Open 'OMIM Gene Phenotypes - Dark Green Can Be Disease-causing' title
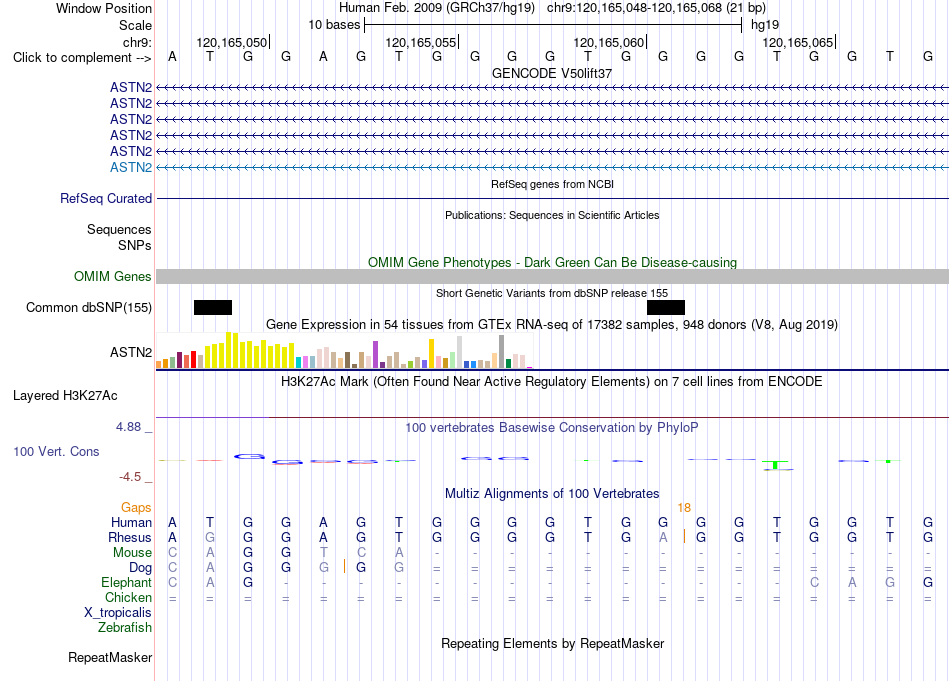 click(x=552, y=262)
